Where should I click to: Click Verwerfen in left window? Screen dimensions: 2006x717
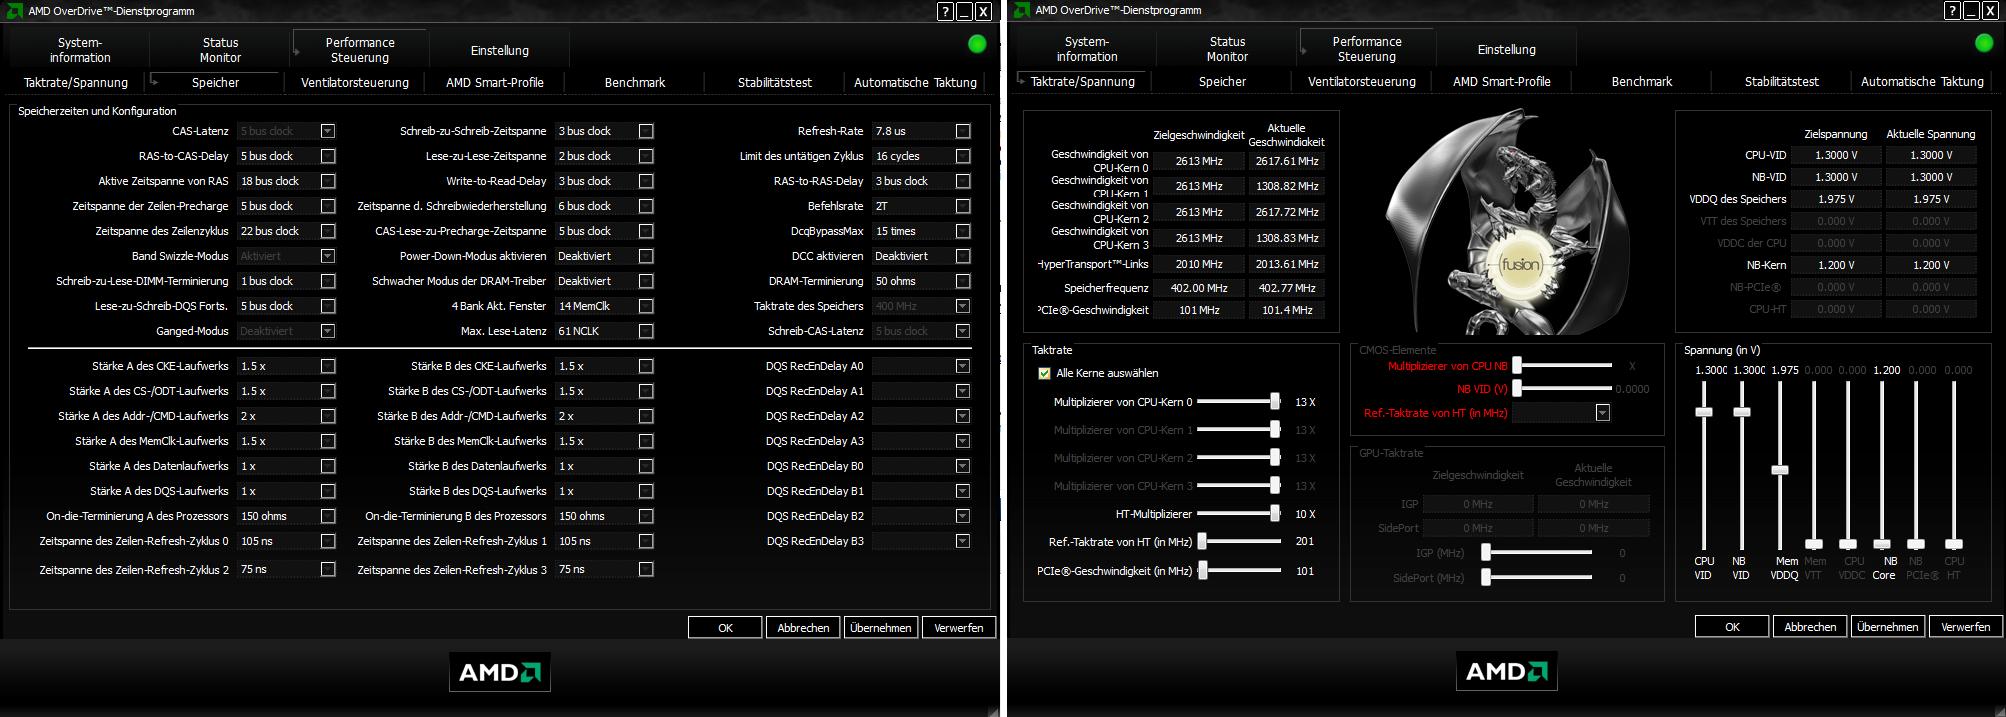959,628
